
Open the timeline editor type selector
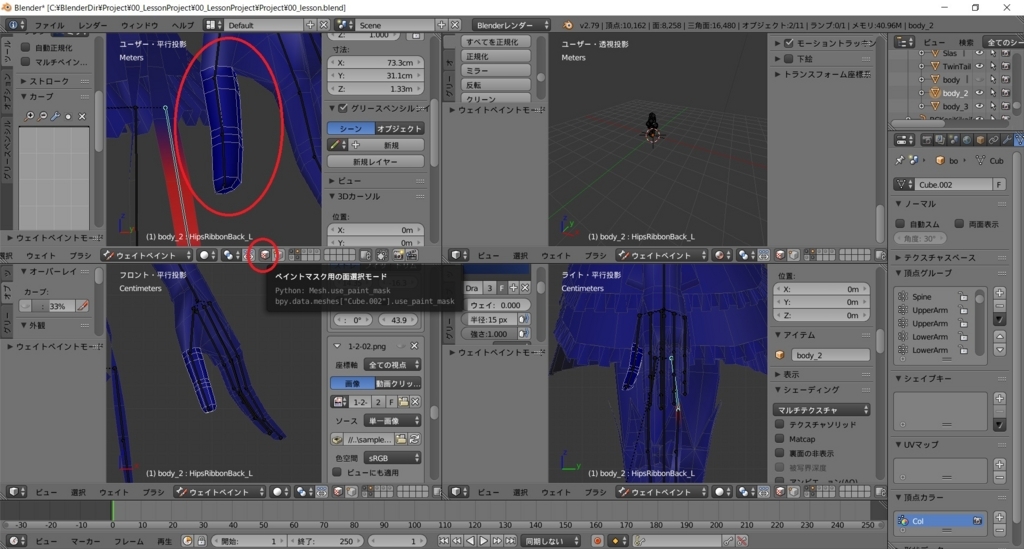[16, 541]
